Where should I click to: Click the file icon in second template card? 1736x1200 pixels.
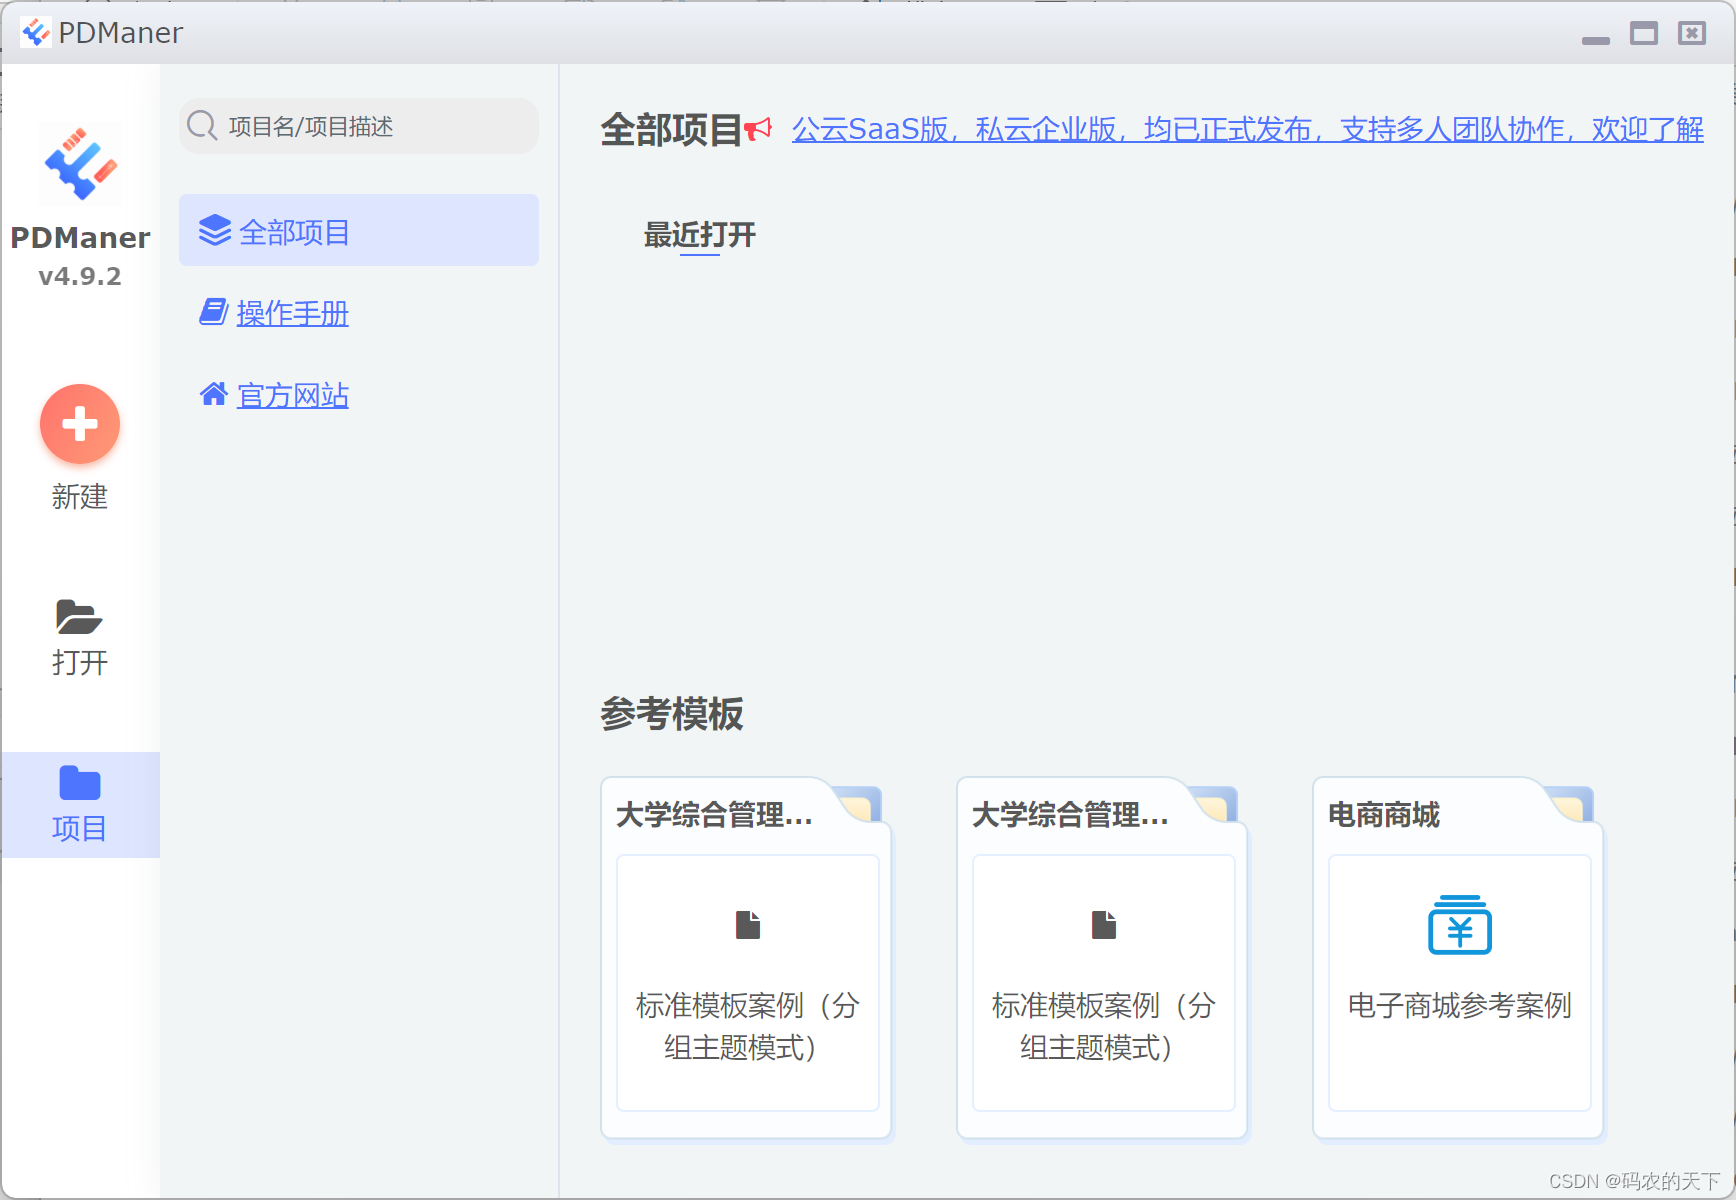tap(1104, 925)
